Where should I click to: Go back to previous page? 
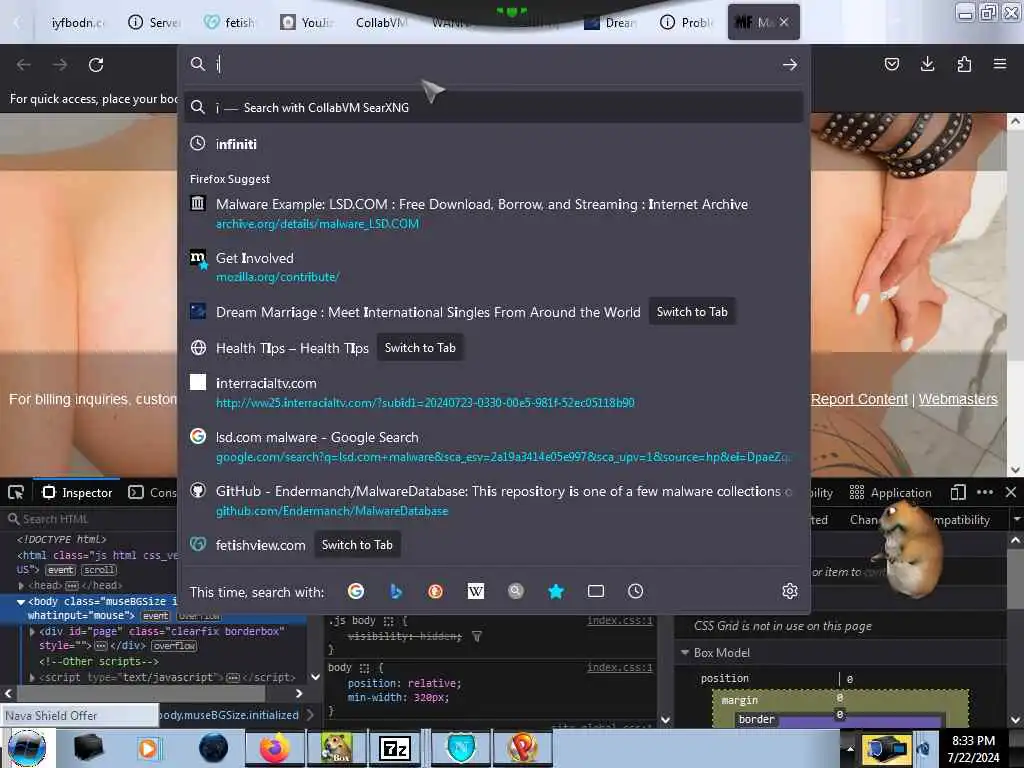pos(24,65)
